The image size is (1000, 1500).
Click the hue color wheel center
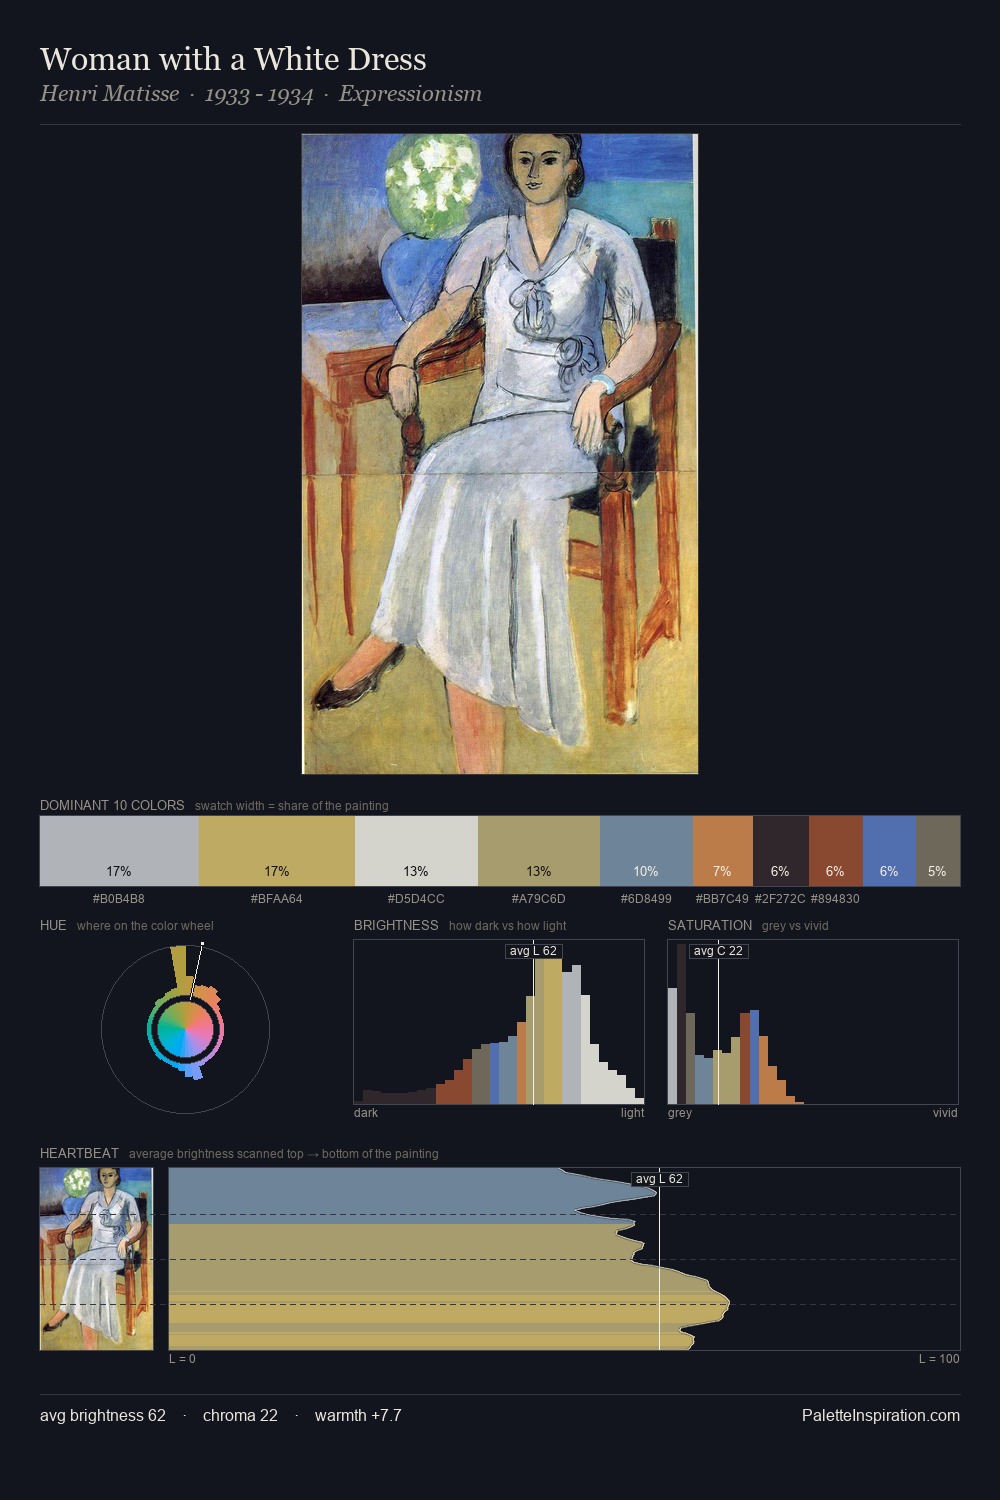[185, 1029]
